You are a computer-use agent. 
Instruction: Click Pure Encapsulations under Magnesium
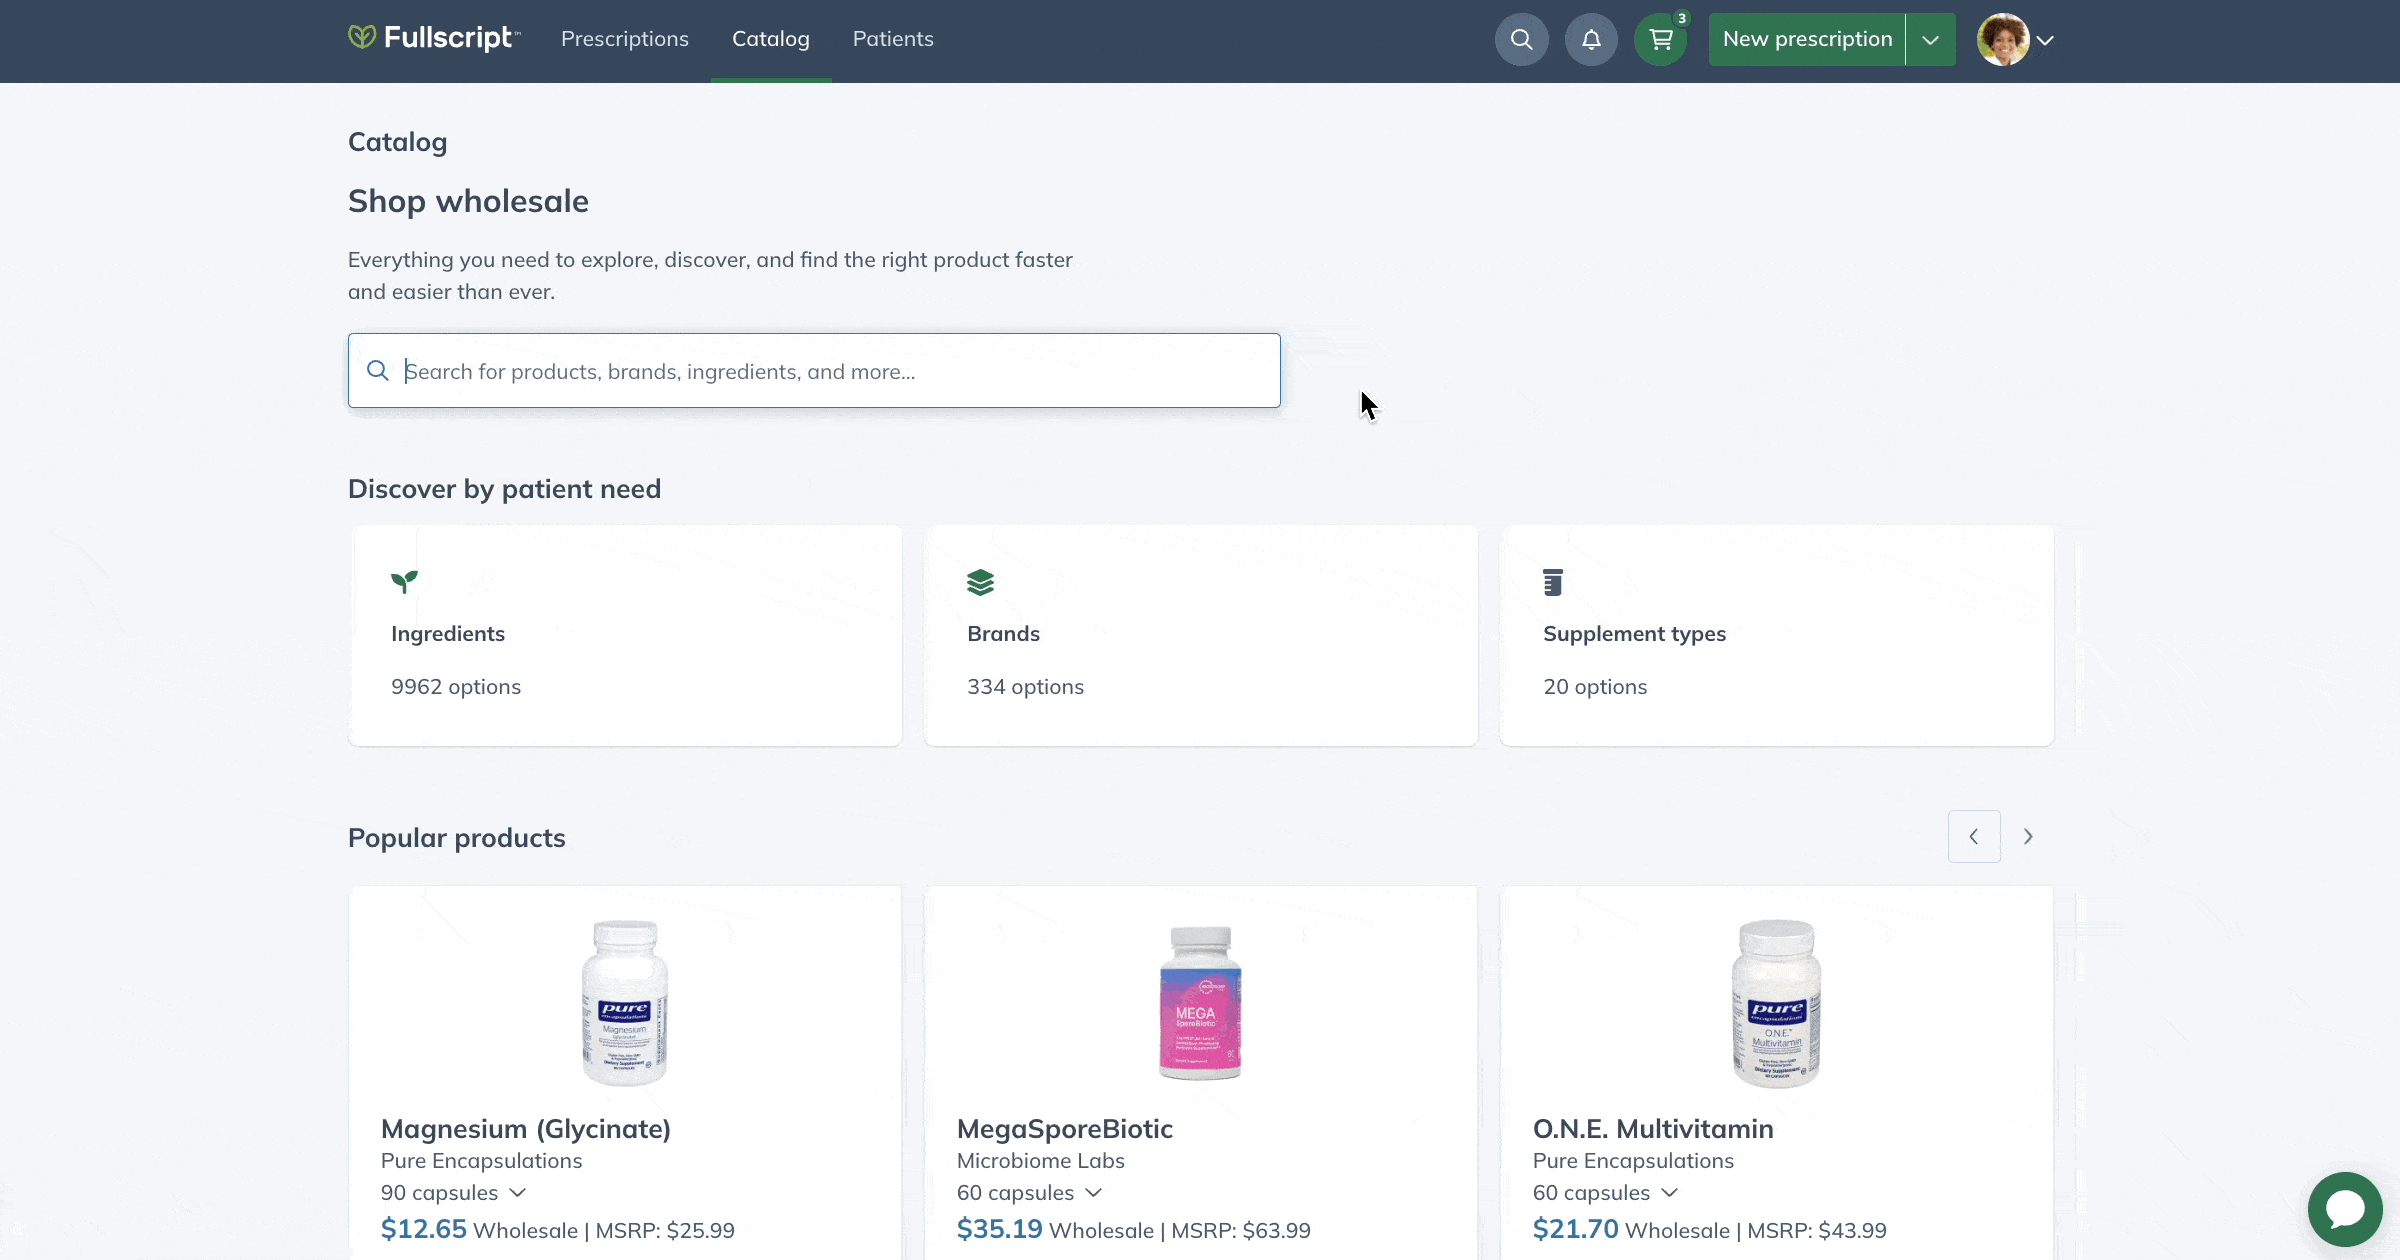coord(481,1161)
